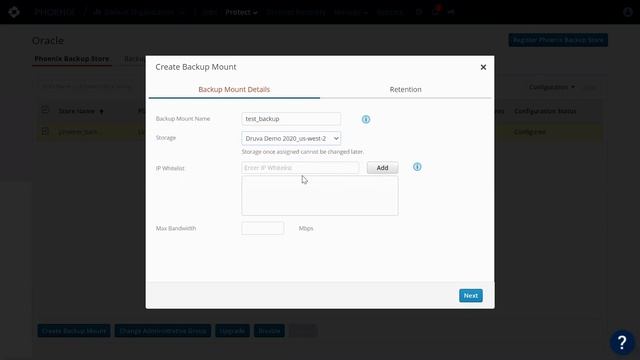Viewport: 640px width, 360px height.
Task: Click the "Oracle" page heading
Action: (48, 41)
